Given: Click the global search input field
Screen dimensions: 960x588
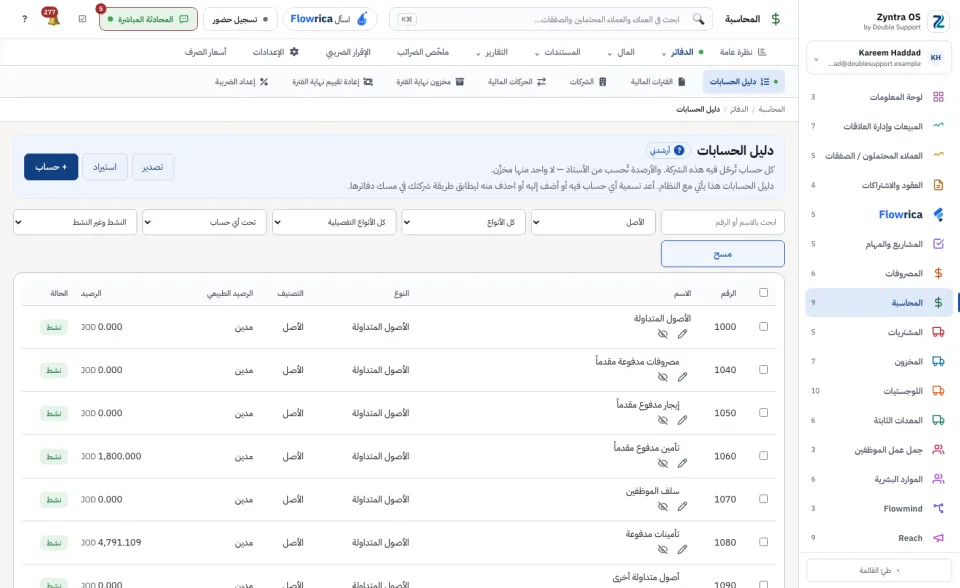Looking at the screenshot, I should [551, 19].
